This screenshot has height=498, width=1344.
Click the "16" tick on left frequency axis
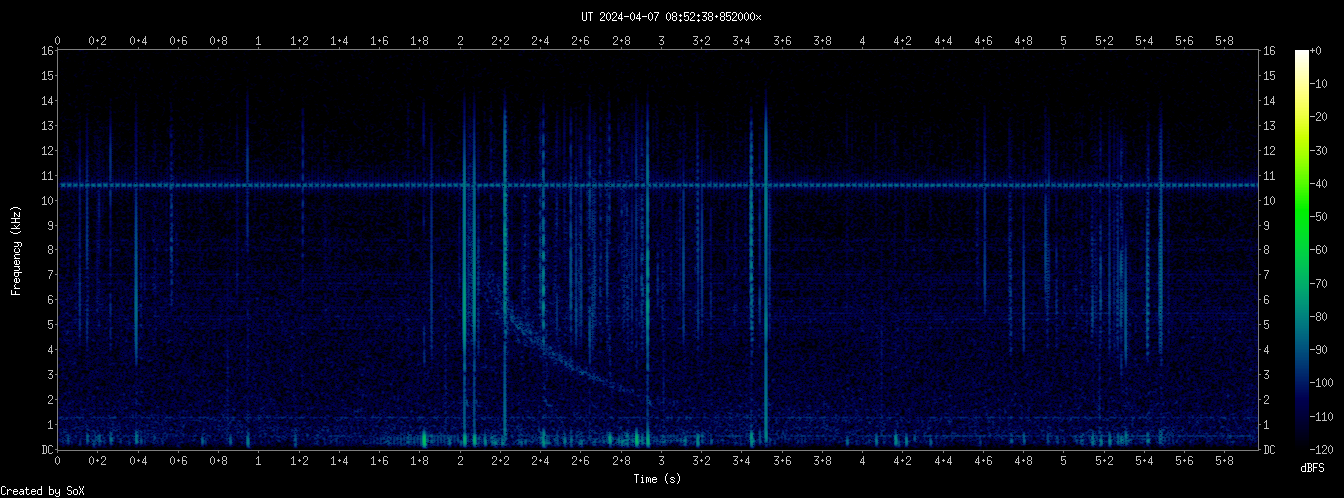point(46,51)
